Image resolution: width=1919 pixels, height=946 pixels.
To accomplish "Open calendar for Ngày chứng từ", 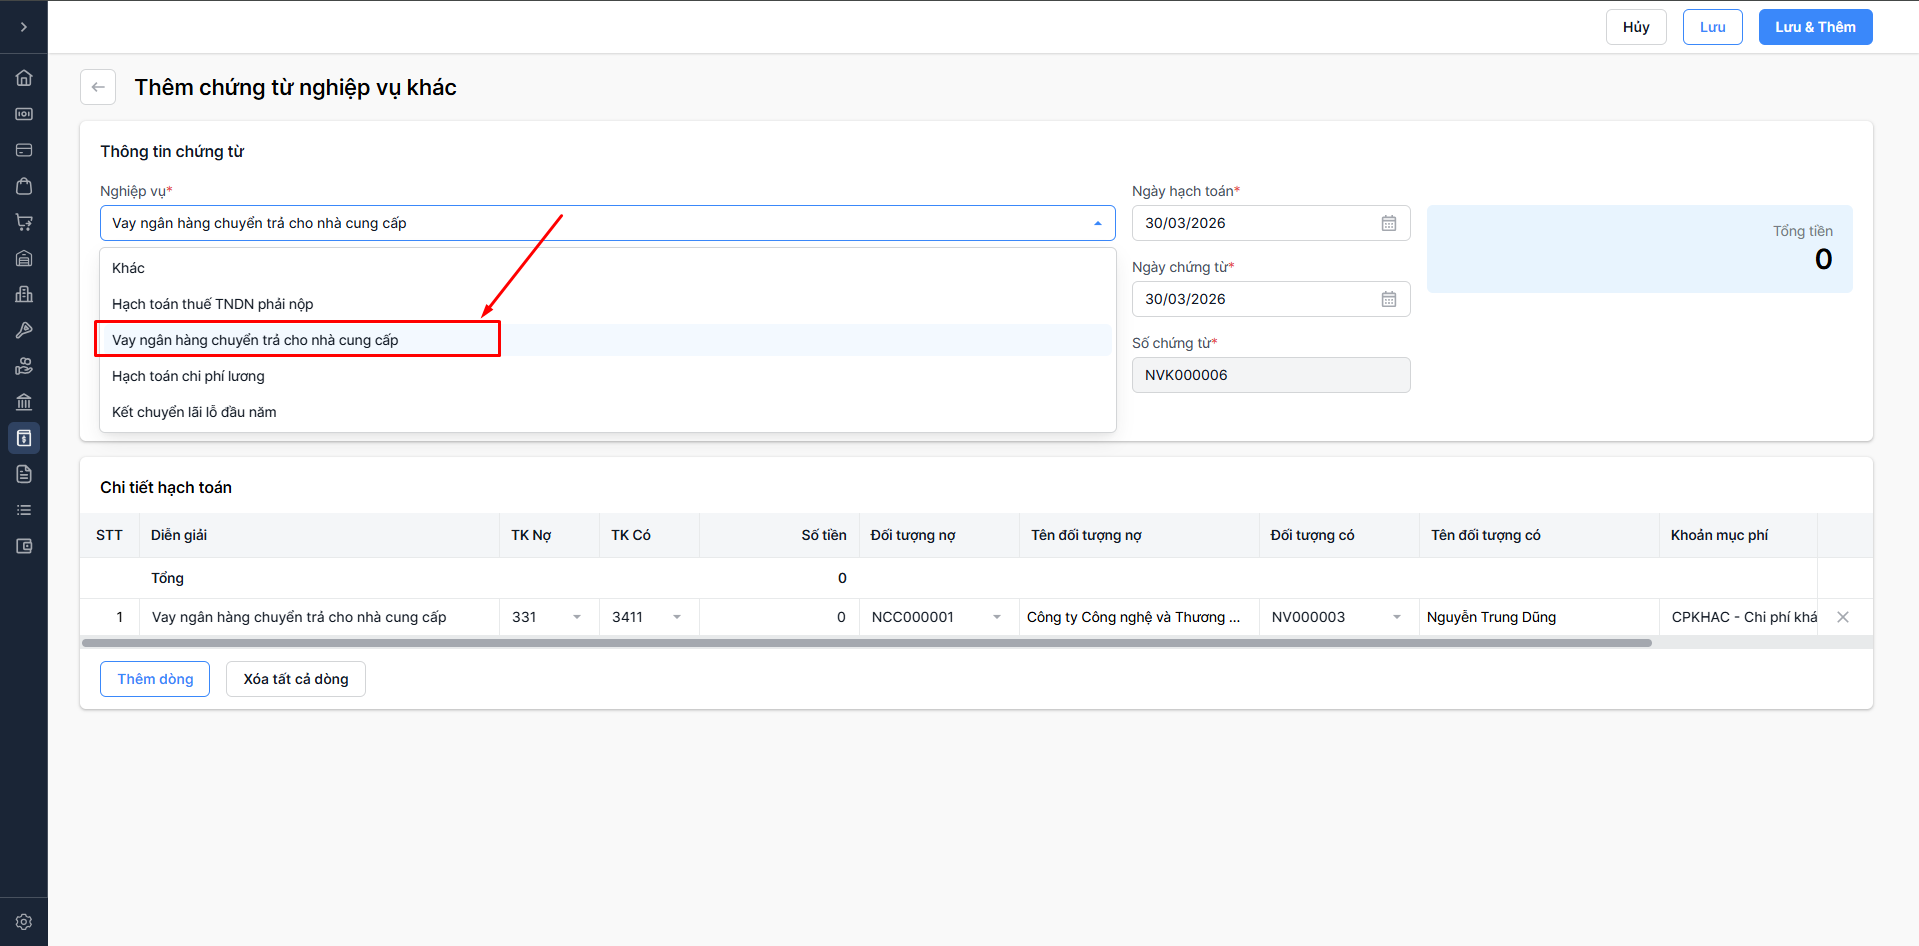I will [x=1388, y=299].
